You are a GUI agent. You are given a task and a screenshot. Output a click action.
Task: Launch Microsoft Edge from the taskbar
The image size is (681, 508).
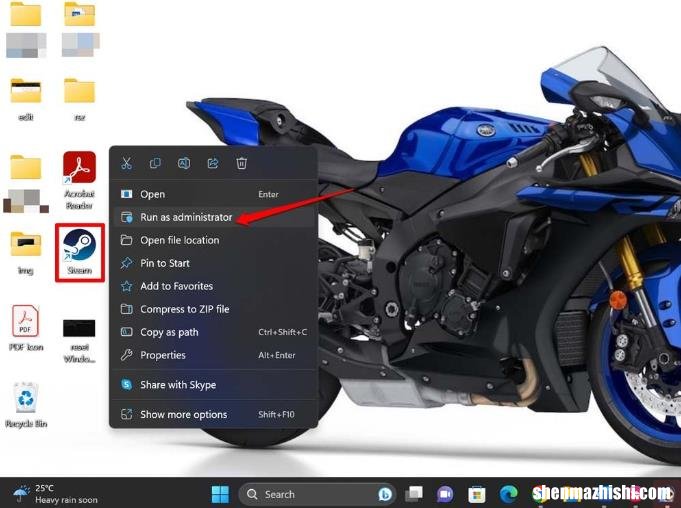pyautogui.click(x=508, y=494)
